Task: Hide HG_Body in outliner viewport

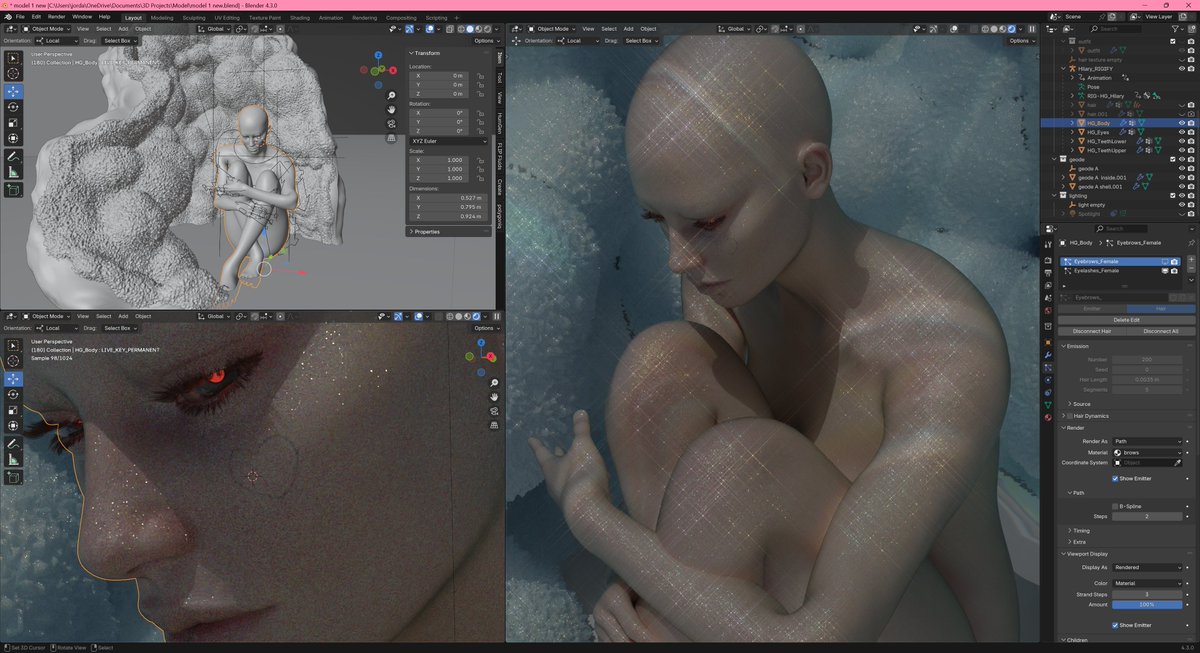Action: [x=1181, y=123]
